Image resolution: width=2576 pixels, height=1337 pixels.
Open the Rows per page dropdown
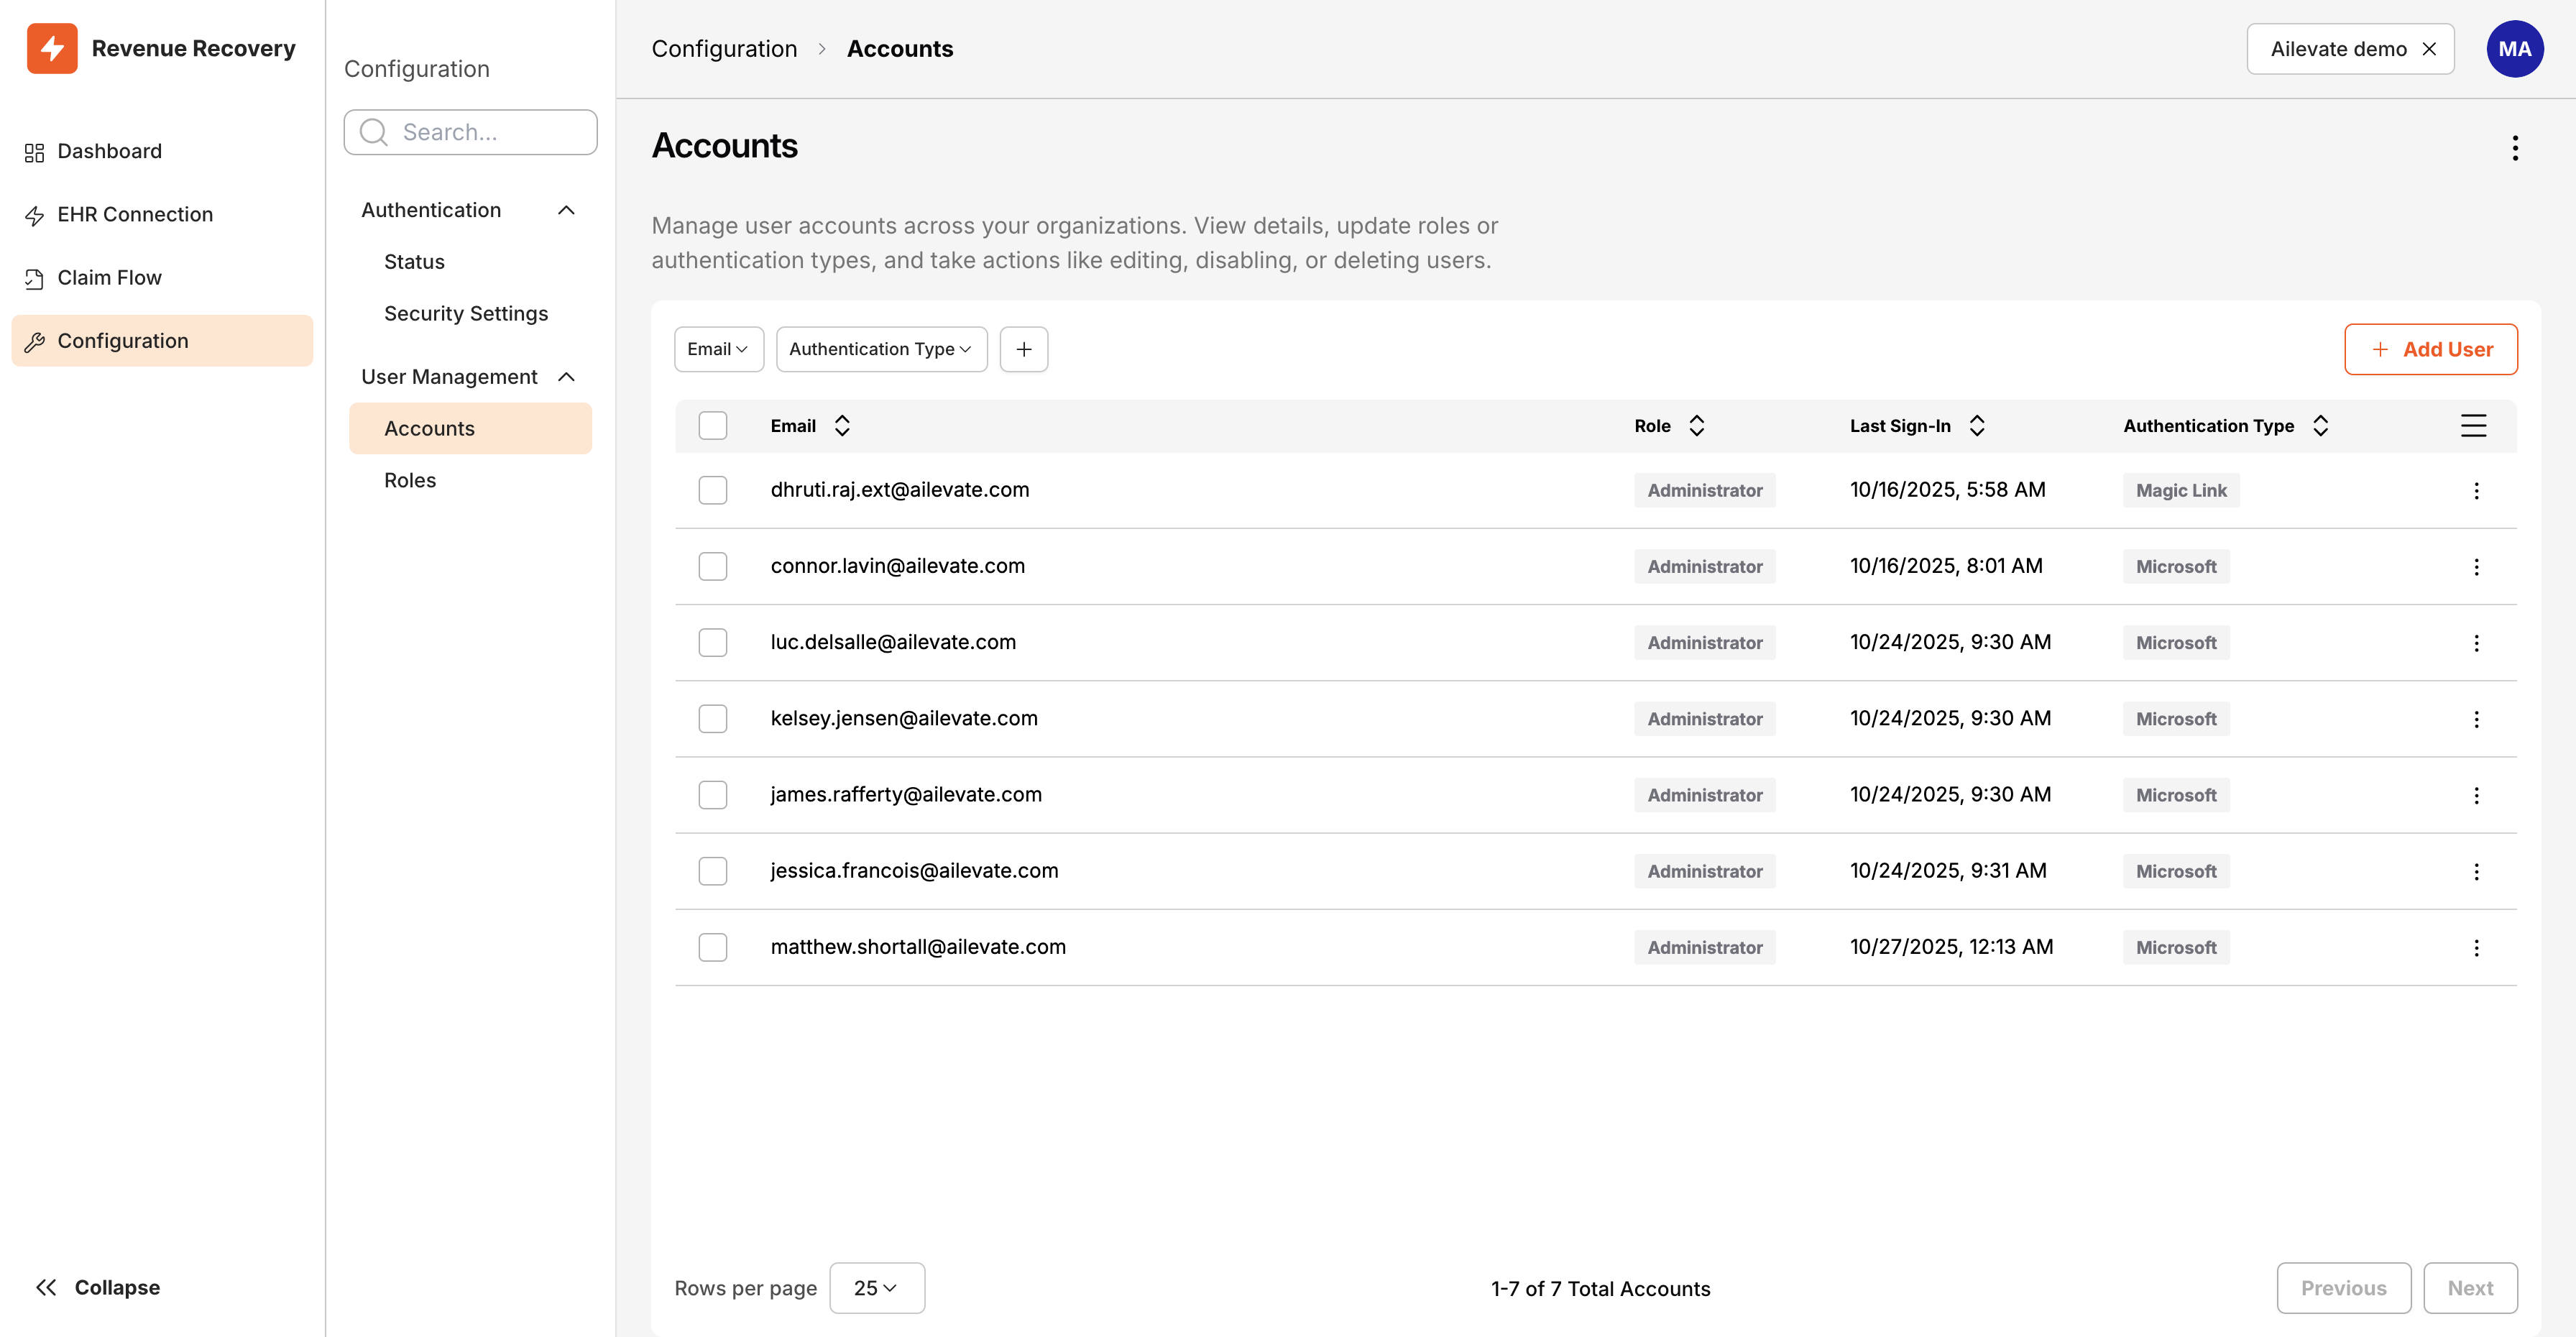click(x=876, y=1287)
